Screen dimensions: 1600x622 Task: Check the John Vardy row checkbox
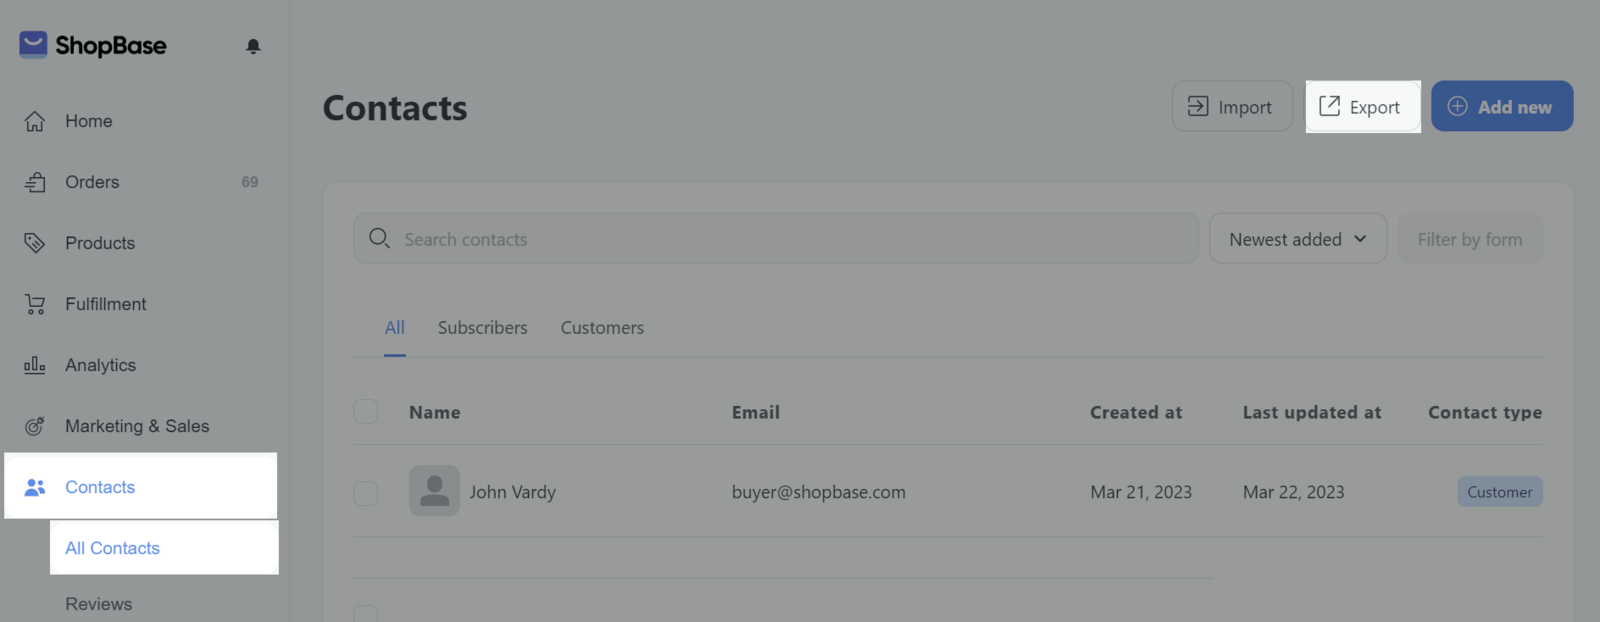point(366,493)
